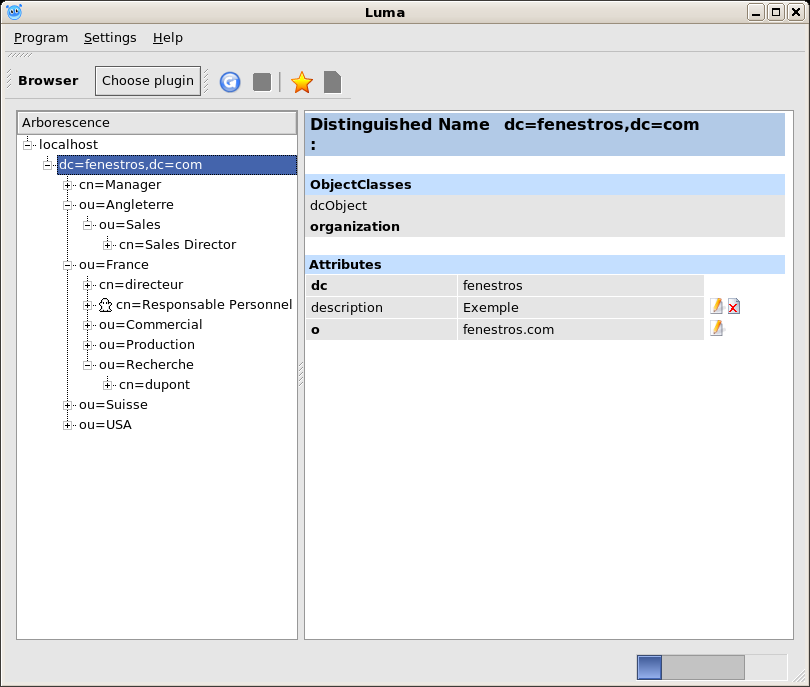This screenshot has width=810, height=687.
Task: Expand the ou=Commercial node
Action: tap(88, 325)
